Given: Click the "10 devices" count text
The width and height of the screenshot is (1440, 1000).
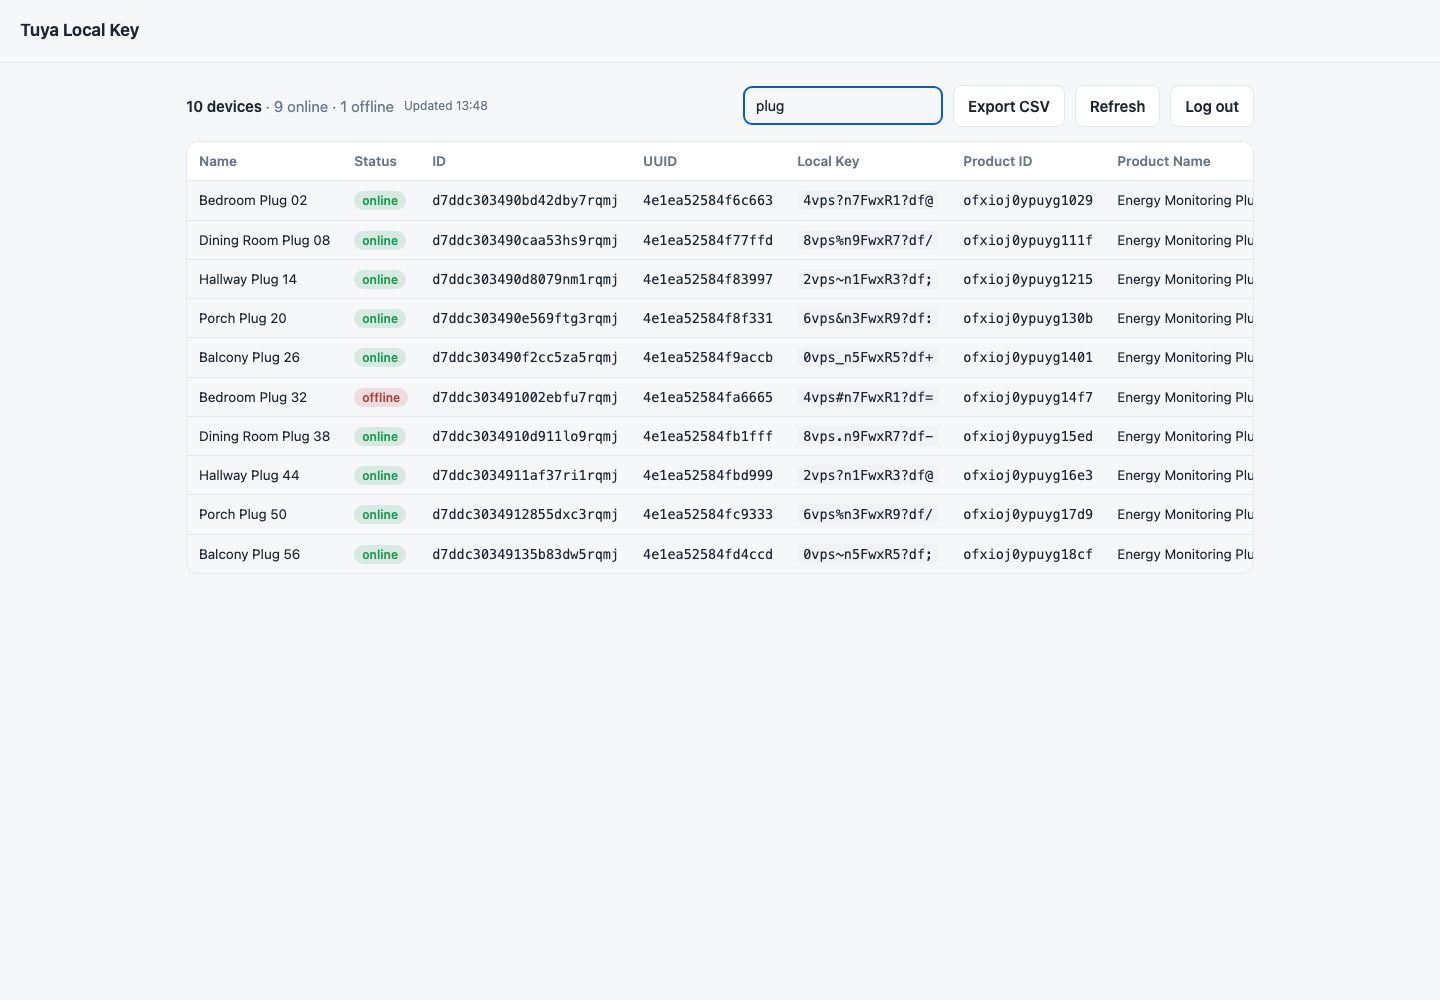Looking at the screenshot, I should (224, 107).
